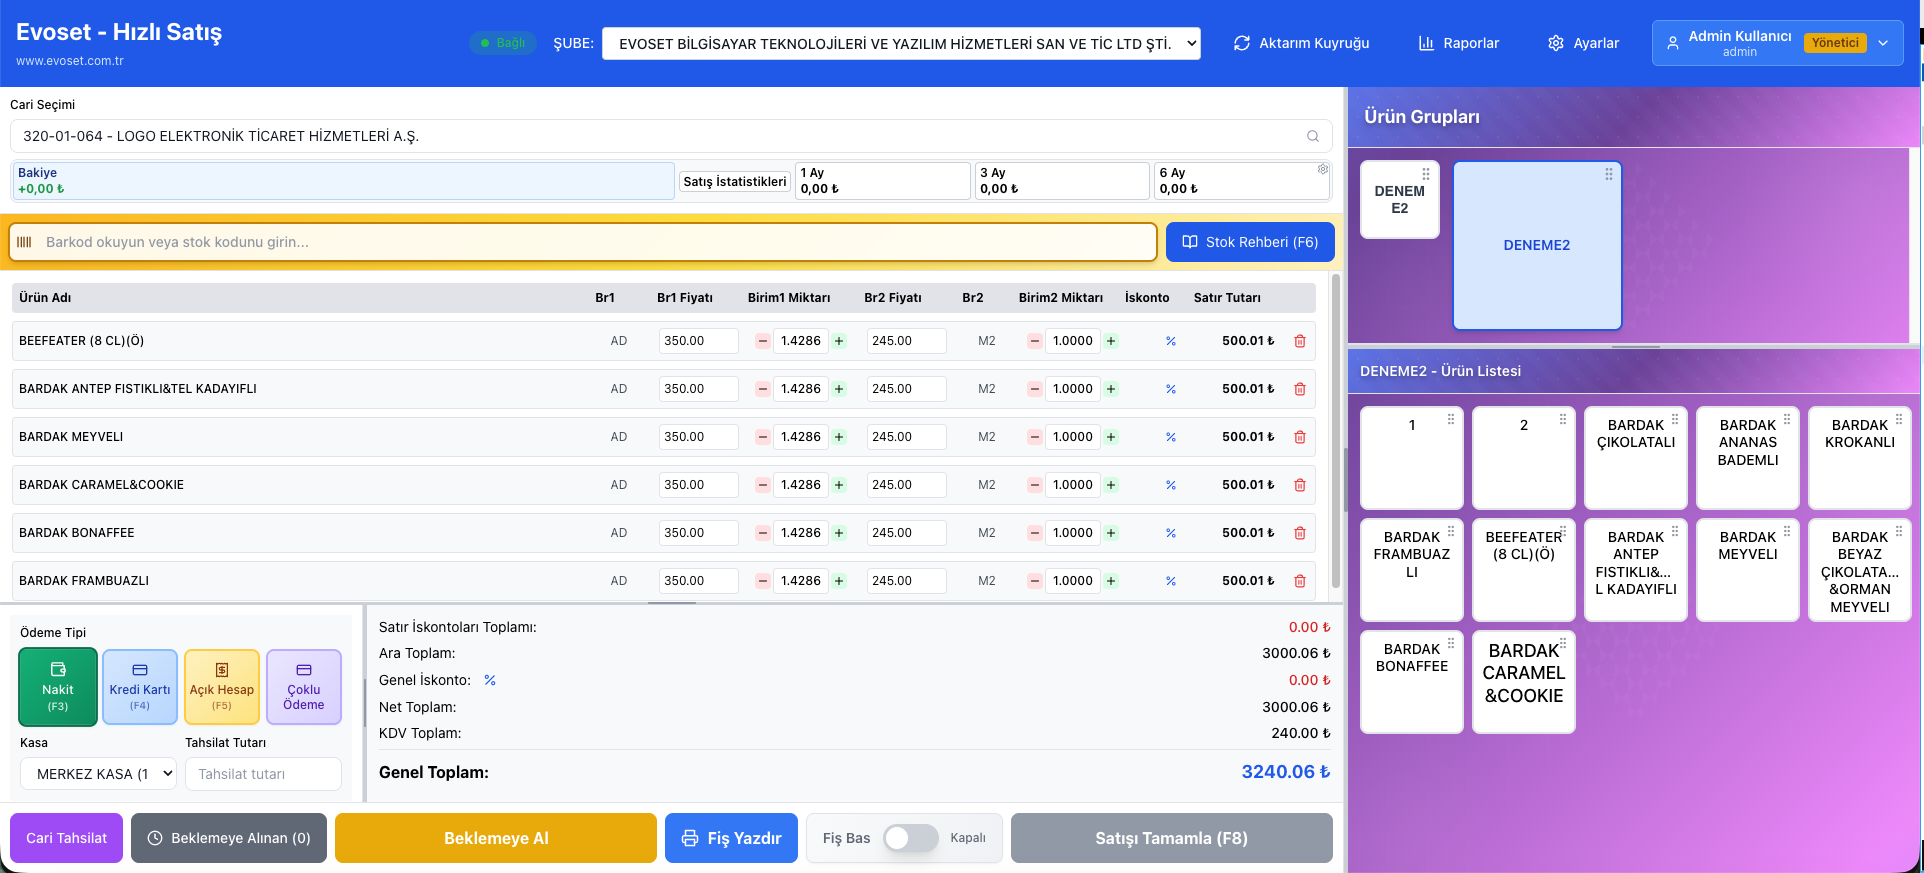
Task: Open Raporlar from the top bar
Action: (x=1459, y=44)
